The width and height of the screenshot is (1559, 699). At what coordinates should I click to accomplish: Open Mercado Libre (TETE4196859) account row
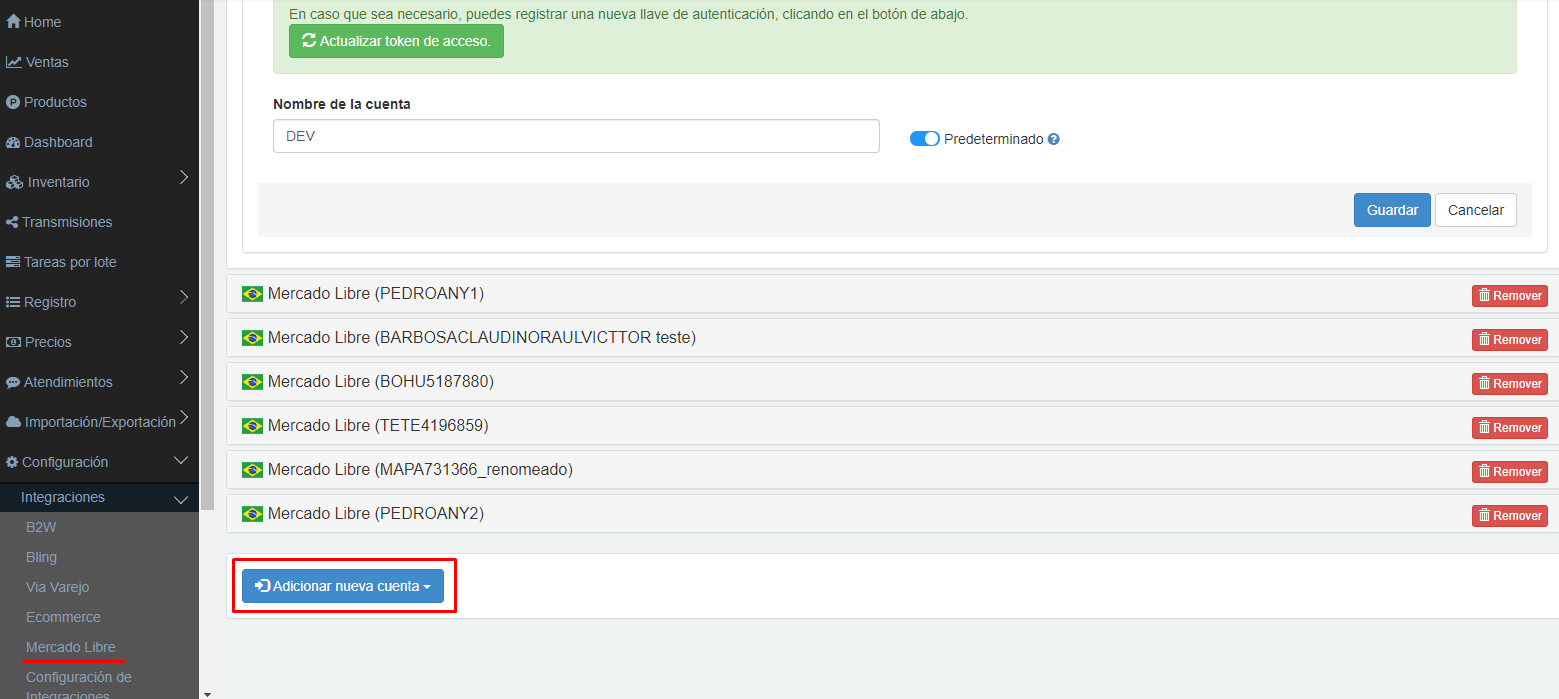(x=892, y=426)
